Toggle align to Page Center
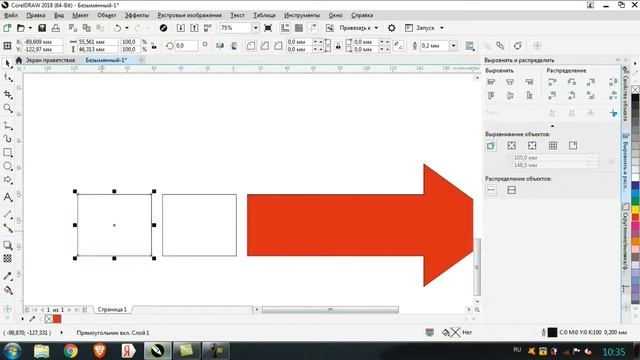The height and width of the screenshot is (360, 640). (532, 146)
